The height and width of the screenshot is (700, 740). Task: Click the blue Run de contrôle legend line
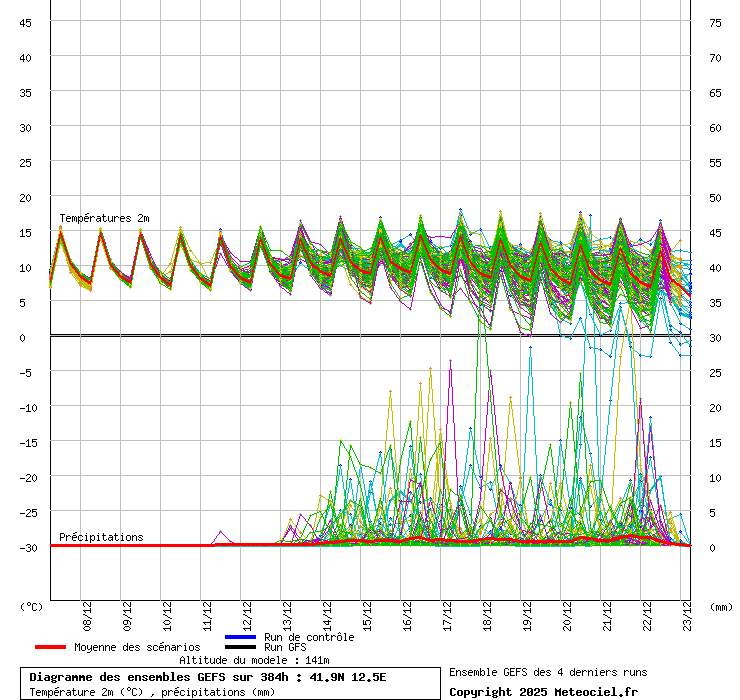[x=240, y=637]
